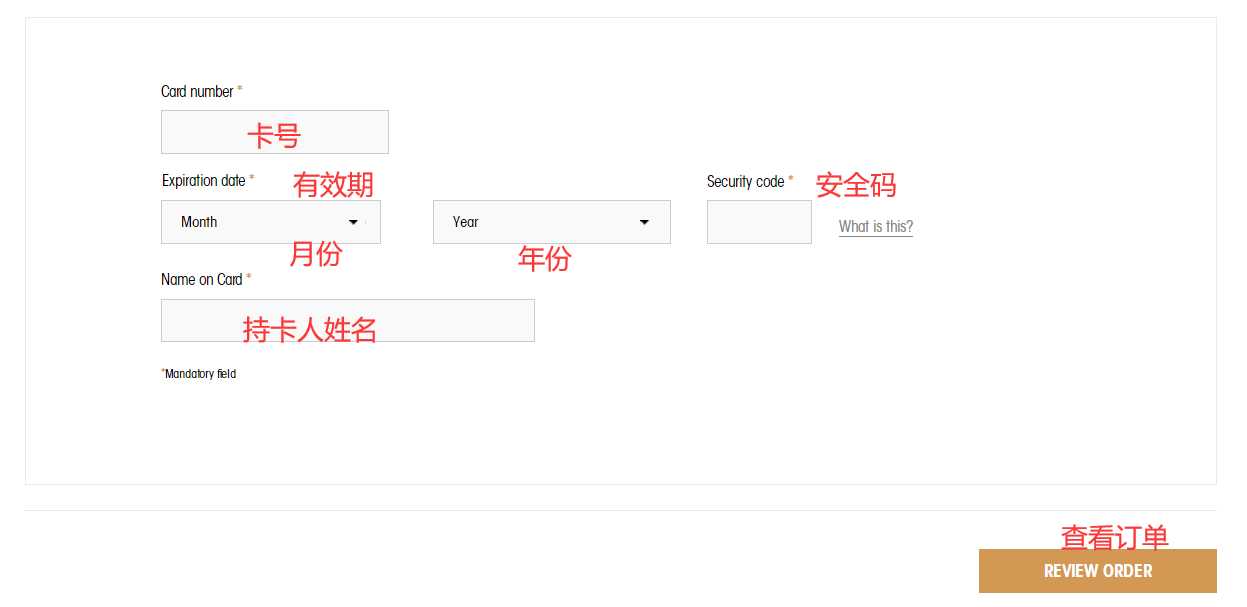This screenshot has height=607, width=1247.
Task: Click the red 月份 annotation
Action: click(315, 254)
